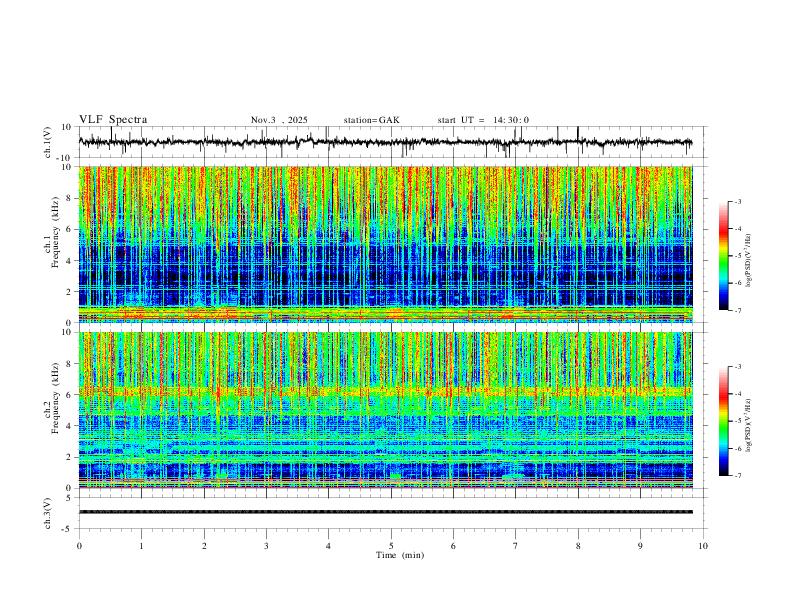Image resolution: width=792 pixels, height=612 pixels.
Task: Click the ch.1(V) axis label
Action: 48,142
